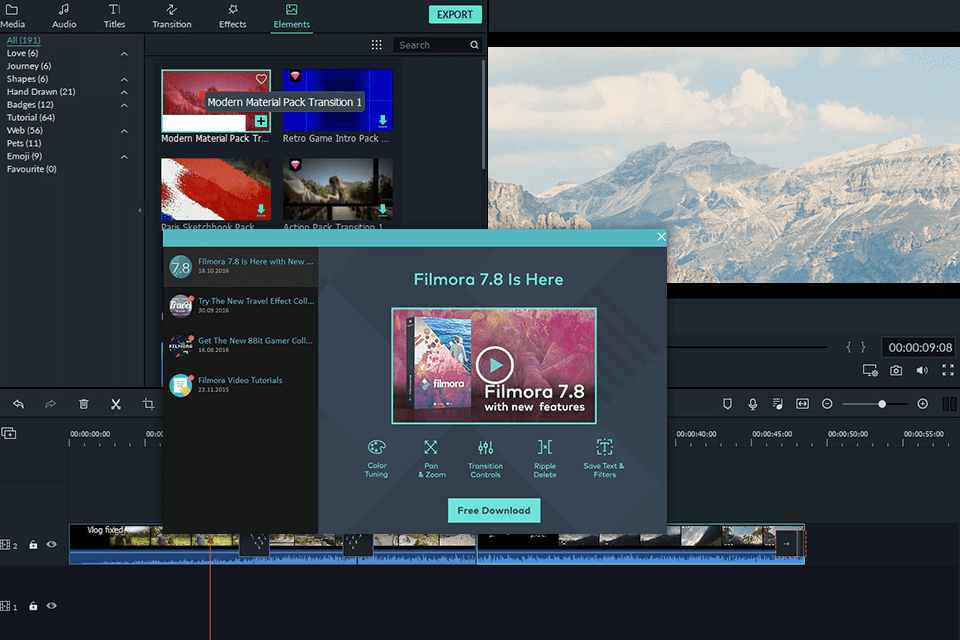Split clip with scissors icon
This screenshot has height=640, width=960.
116,404
